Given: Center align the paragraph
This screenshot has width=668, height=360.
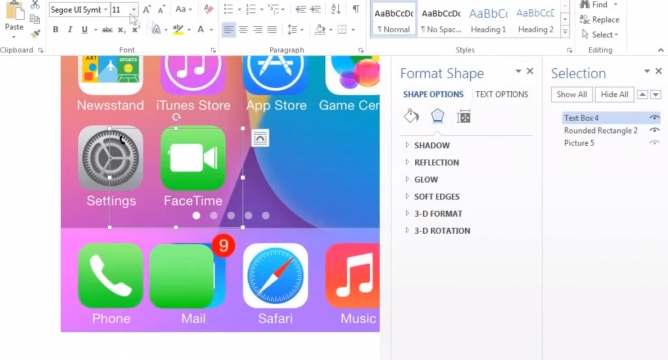Looking at the screenshot, I should click(243, 30).
